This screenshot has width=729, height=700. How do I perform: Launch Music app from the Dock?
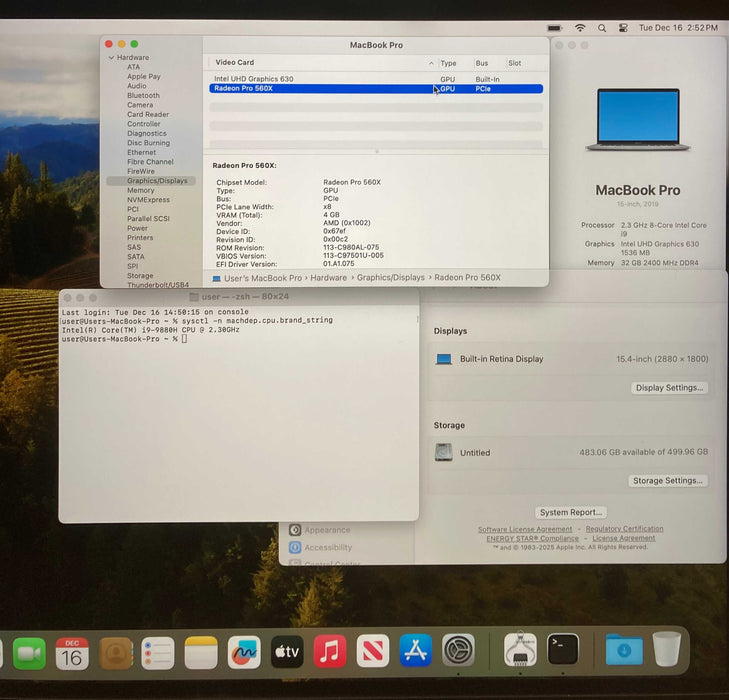tap(330, 651)
